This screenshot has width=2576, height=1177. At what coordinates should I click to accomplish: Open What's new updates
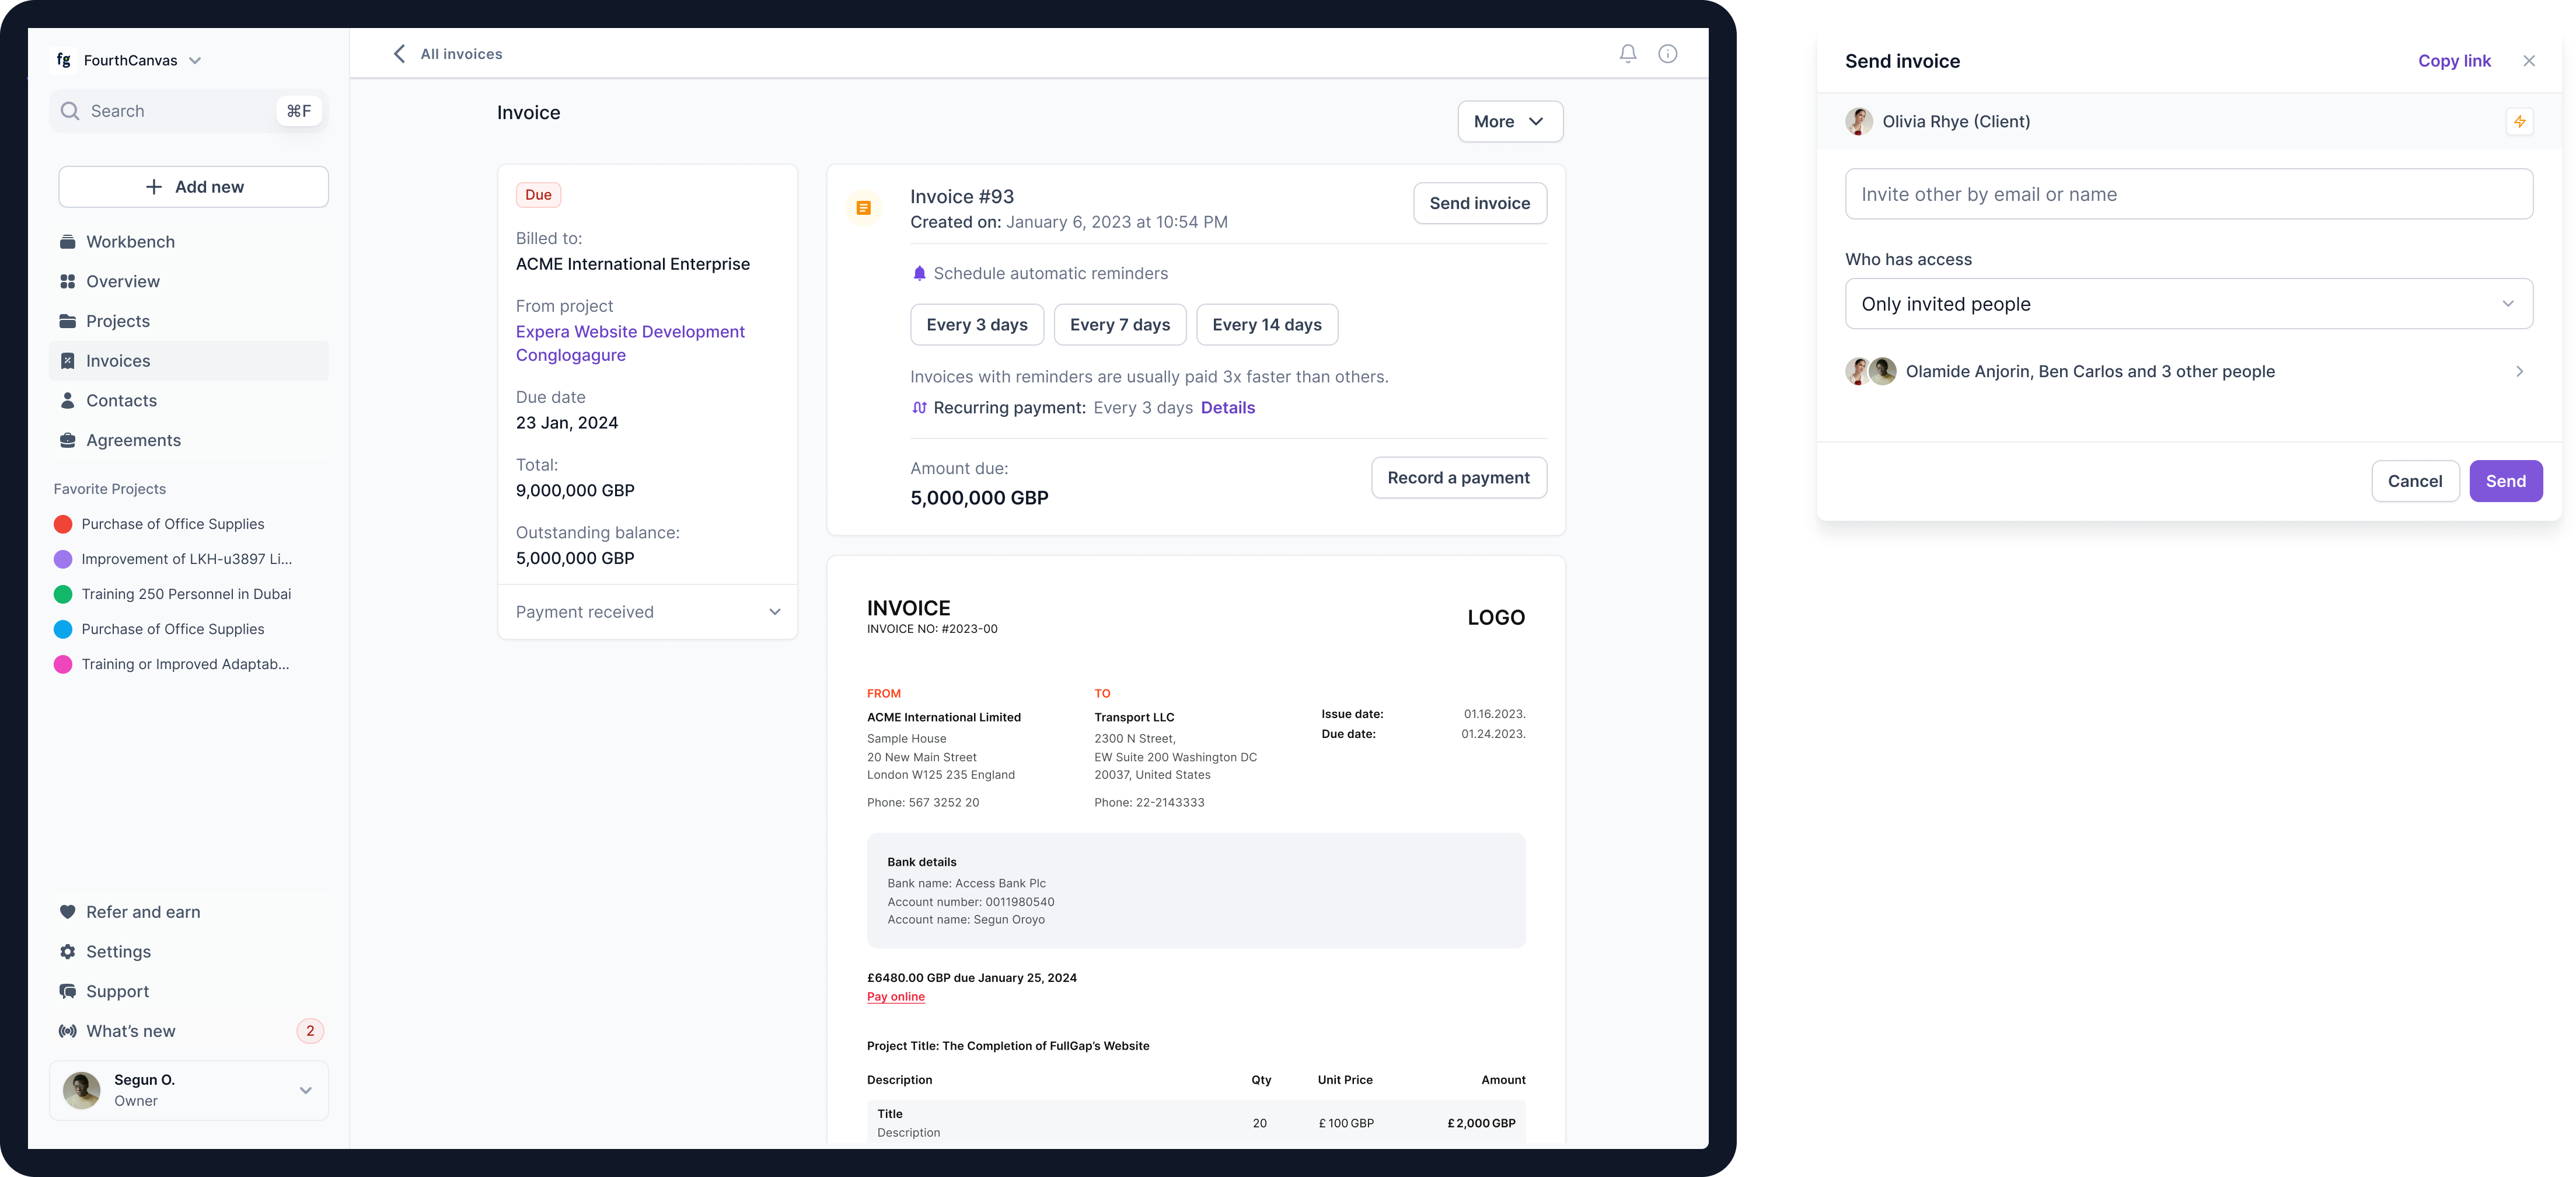point(189,1031)
